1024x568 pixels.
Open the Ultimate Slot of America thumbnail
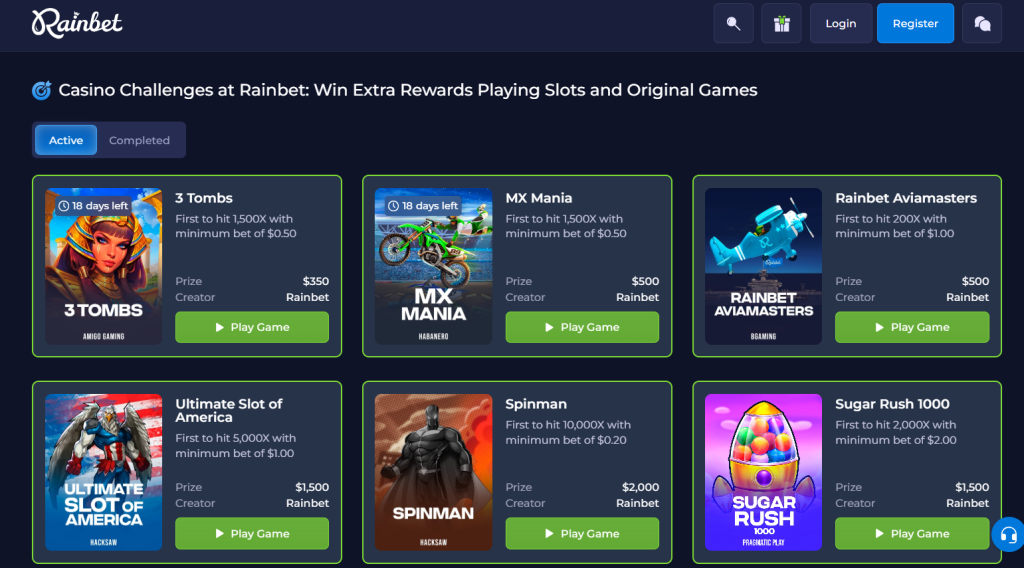tap(103, 472)
